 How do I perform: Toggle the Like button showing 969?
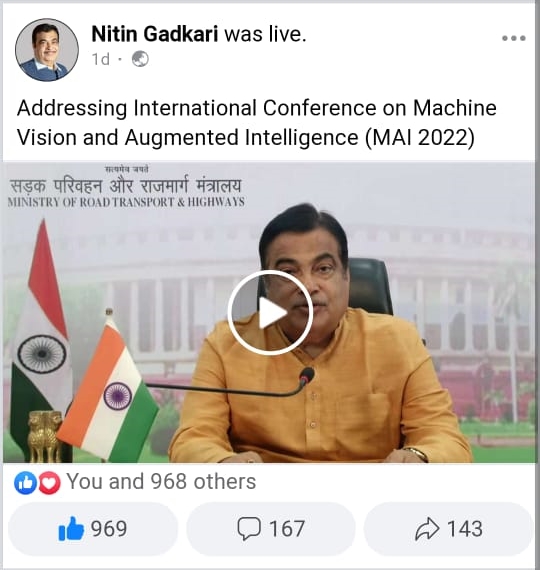[93, 529]
